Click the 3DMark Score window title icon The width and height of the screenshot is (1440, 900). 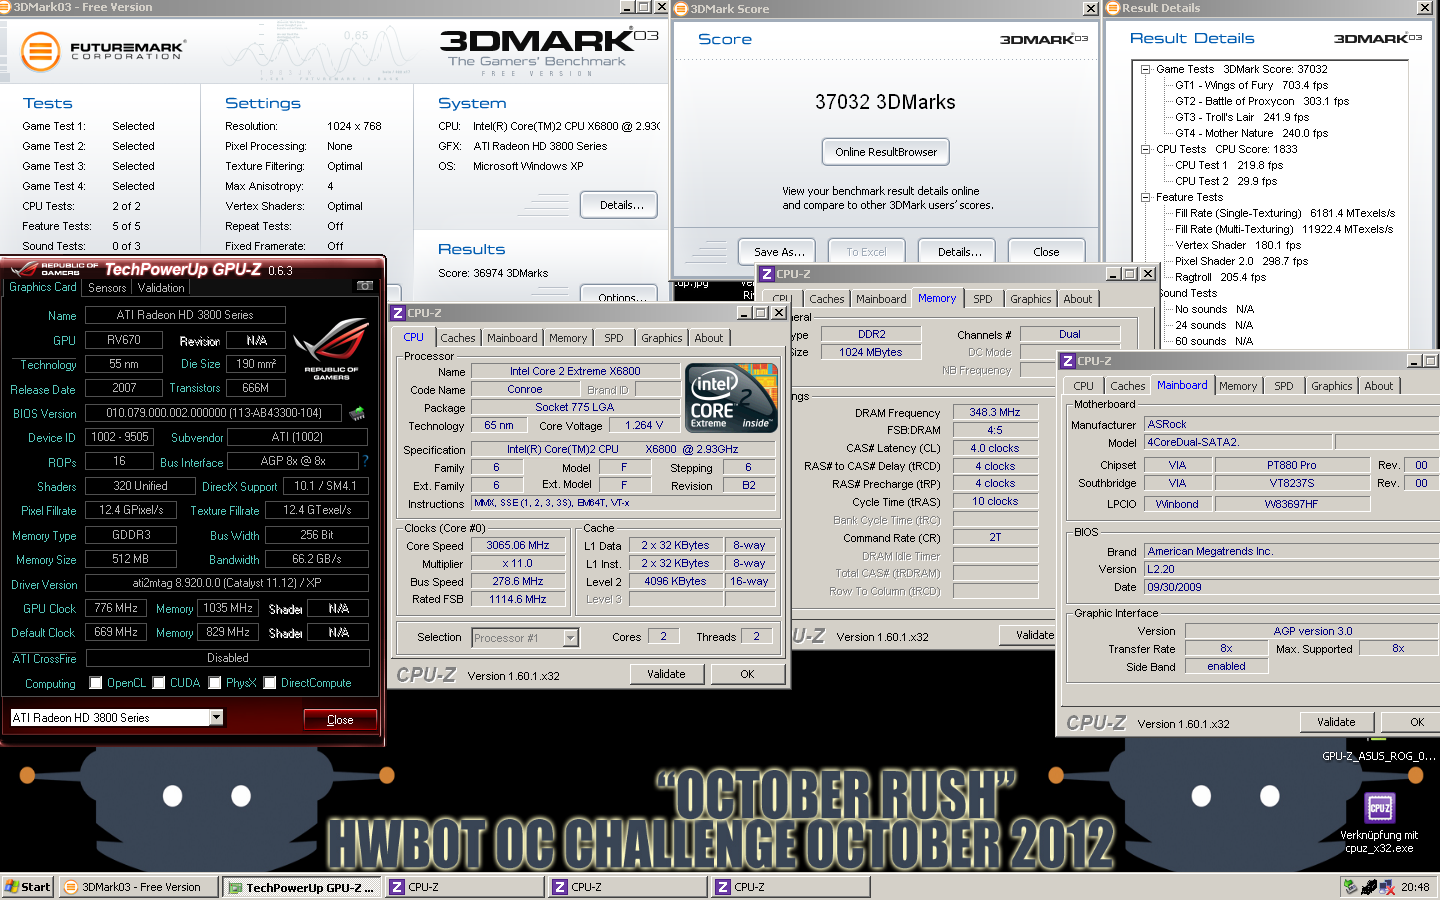tap(681, 8)
